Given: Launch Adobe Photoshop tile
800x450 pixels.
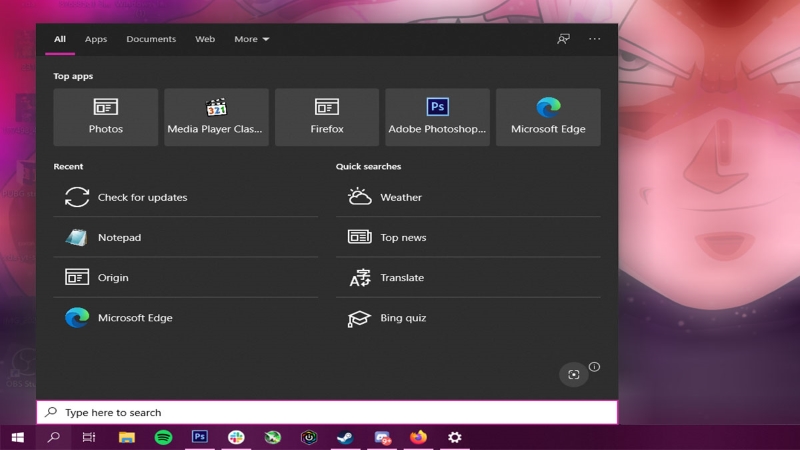Looking at the screenshot, I should pos(437,117).
